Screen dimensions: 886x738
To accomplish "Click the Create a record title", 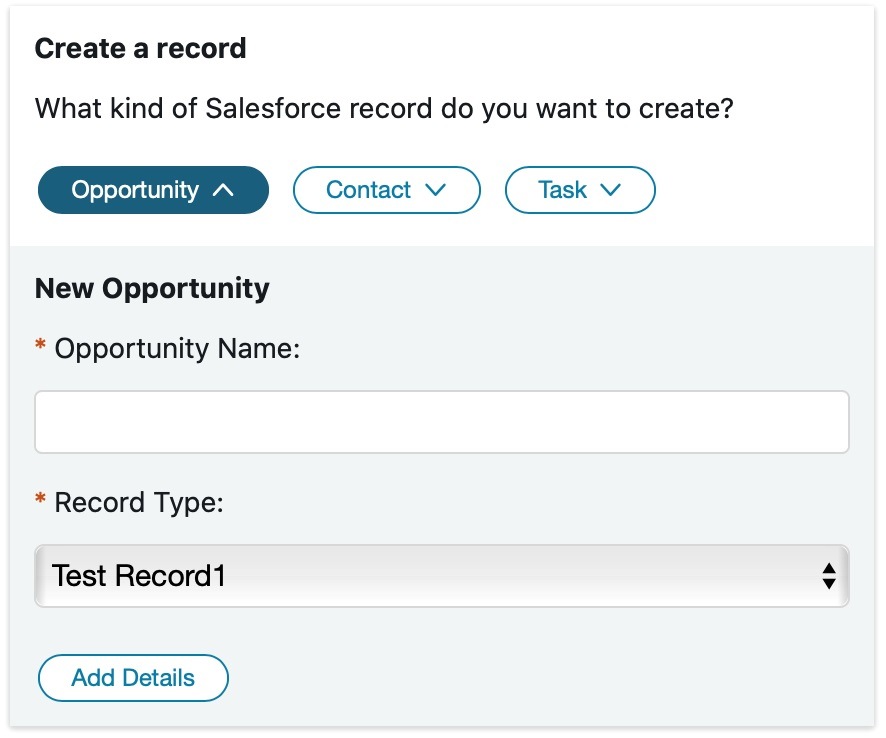I will click(x=141, y=48).
